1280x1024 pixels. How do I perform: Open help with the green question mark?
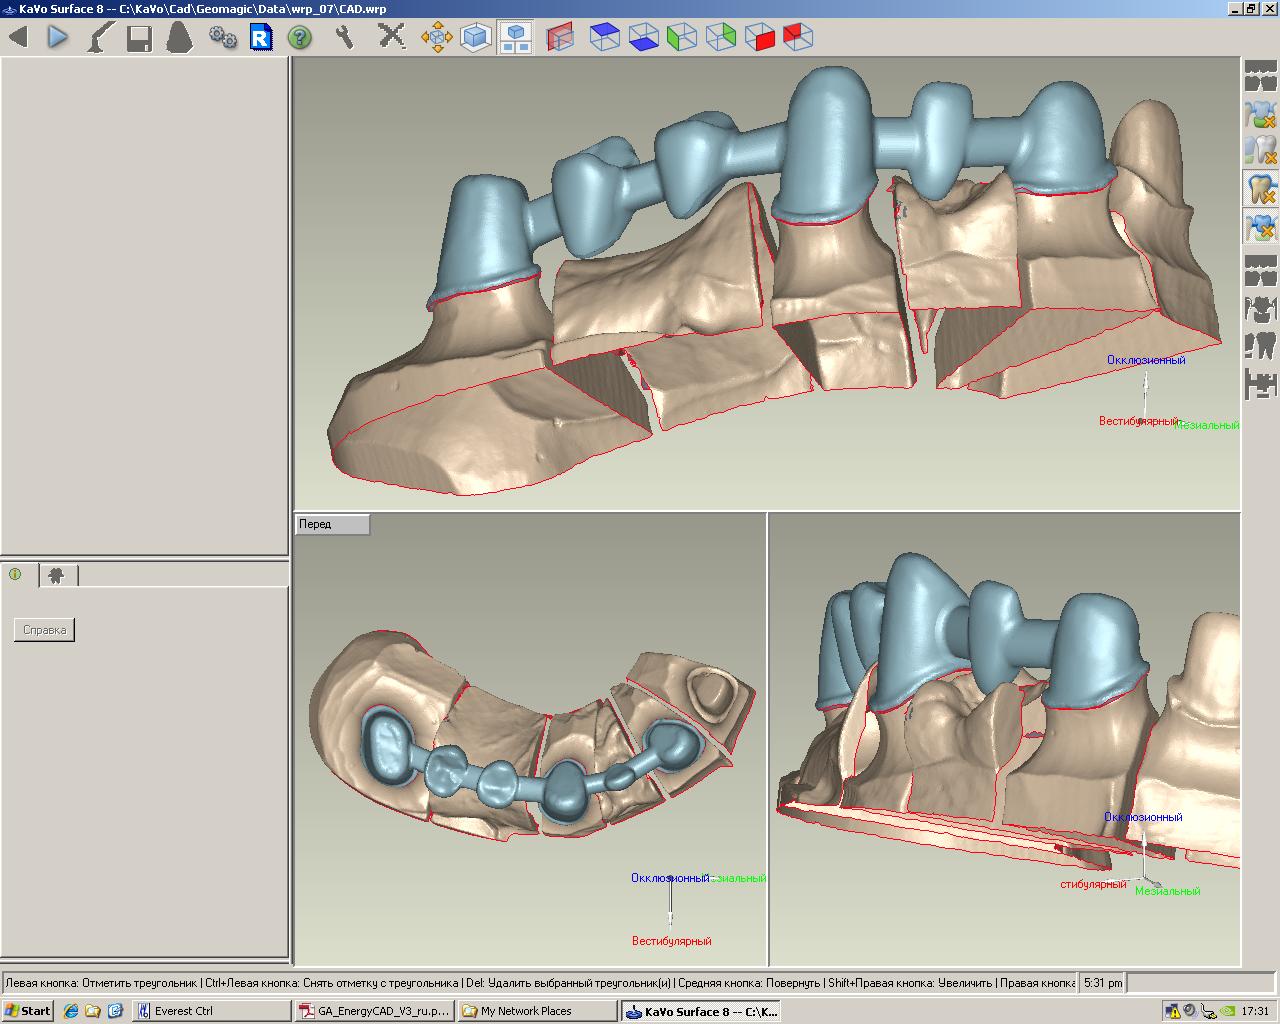click(x=299, y=38)
